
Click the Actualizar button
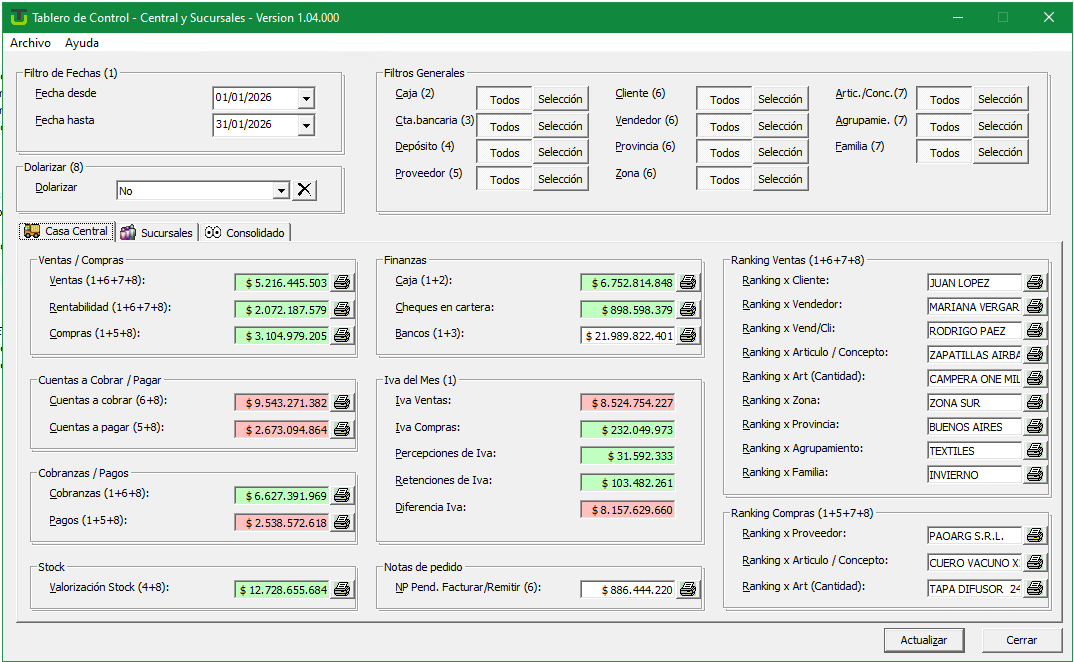tap(923, 640)
